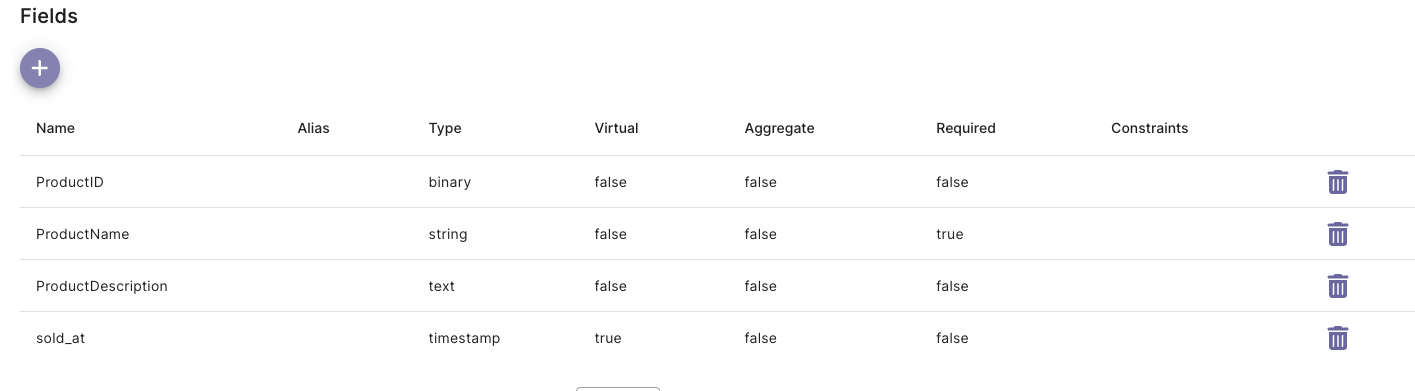This screenshot has height=391, width=1415.
Task: Open the sold_at row
Action: click(717, 338)
